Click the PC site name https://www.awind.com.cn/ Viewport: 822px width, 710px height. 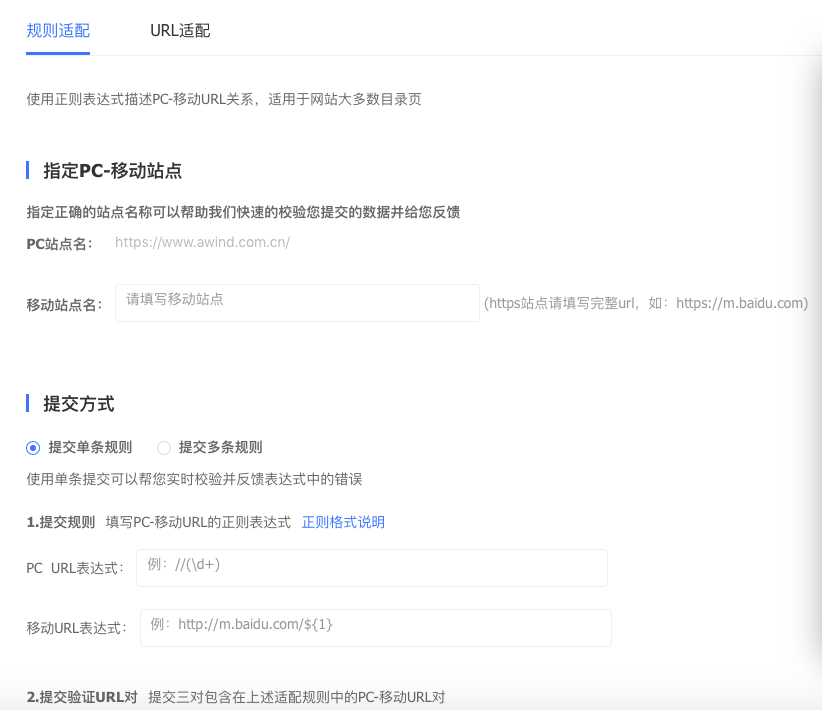(x=202, y=242)
